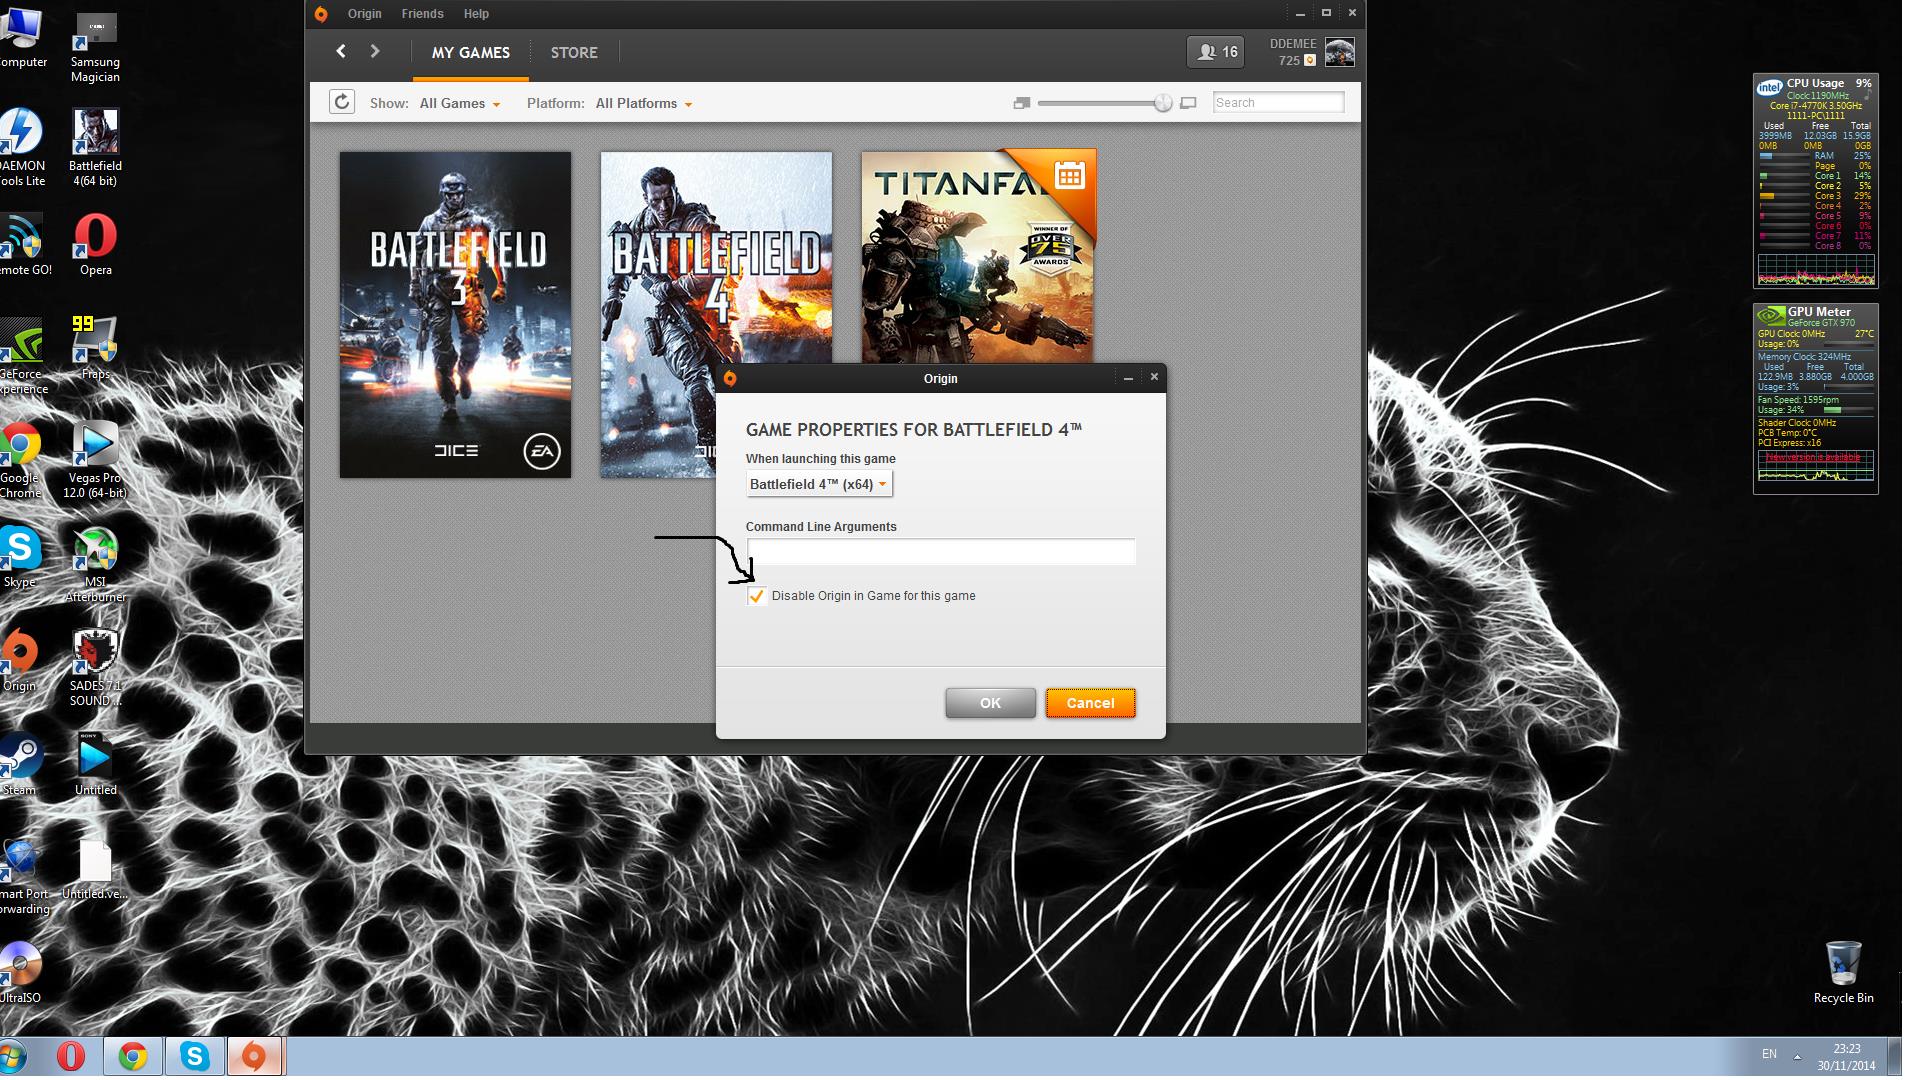Screen dimensions: 1920x1080
Task: Open the friends list counter icon
Action: 1216,52
